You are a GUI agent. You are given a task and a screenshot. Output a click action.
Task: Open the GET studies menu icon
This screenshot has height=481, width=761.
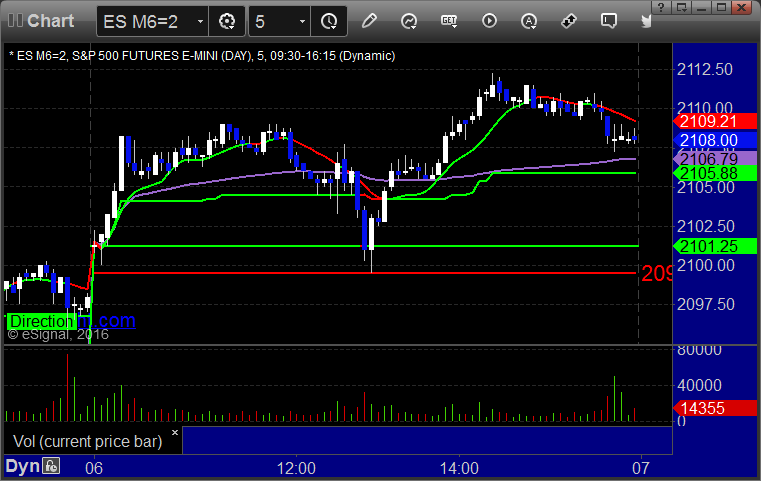coord(449,21)
